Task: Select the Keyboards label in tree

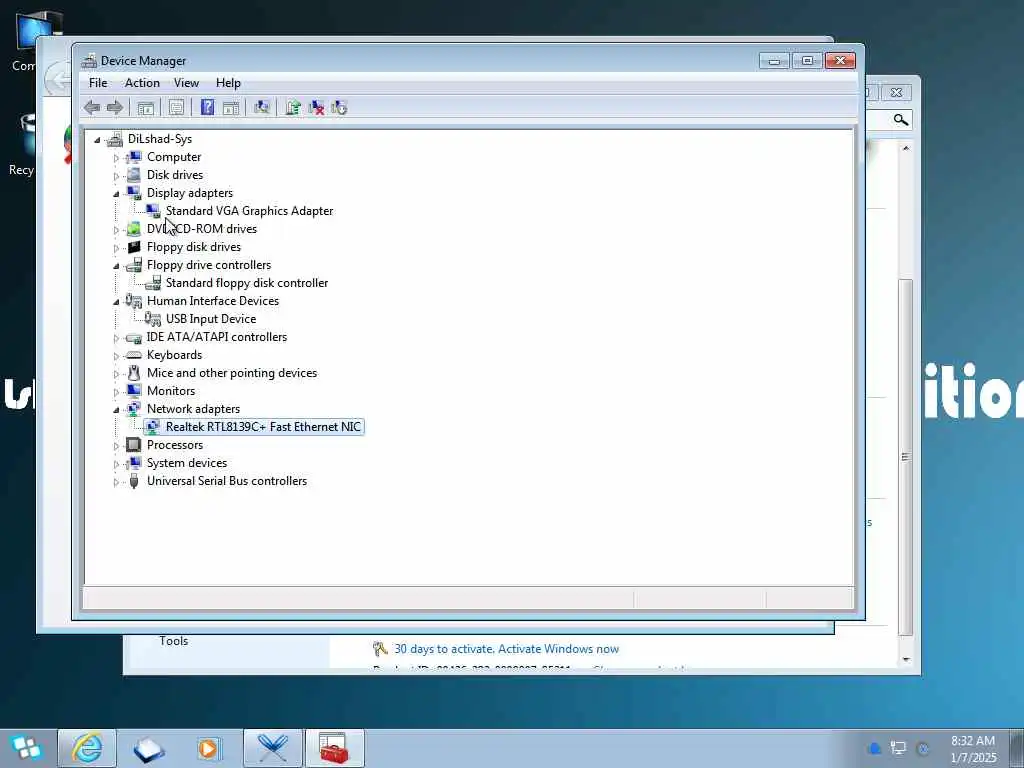Action: [174, 355]
